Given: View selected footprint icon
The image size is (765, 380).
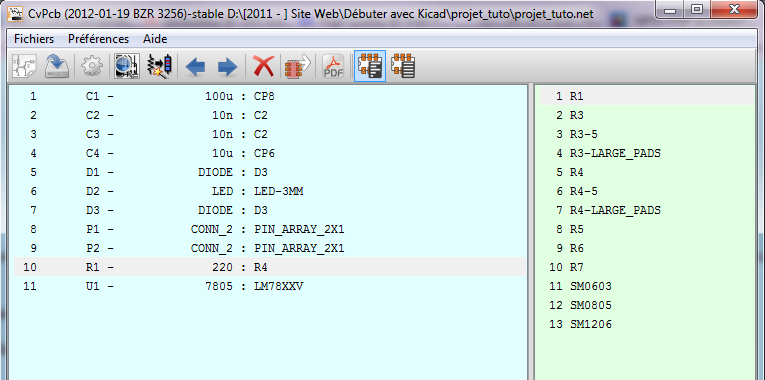Looking at the screenshot, I should tap(127, 66).
